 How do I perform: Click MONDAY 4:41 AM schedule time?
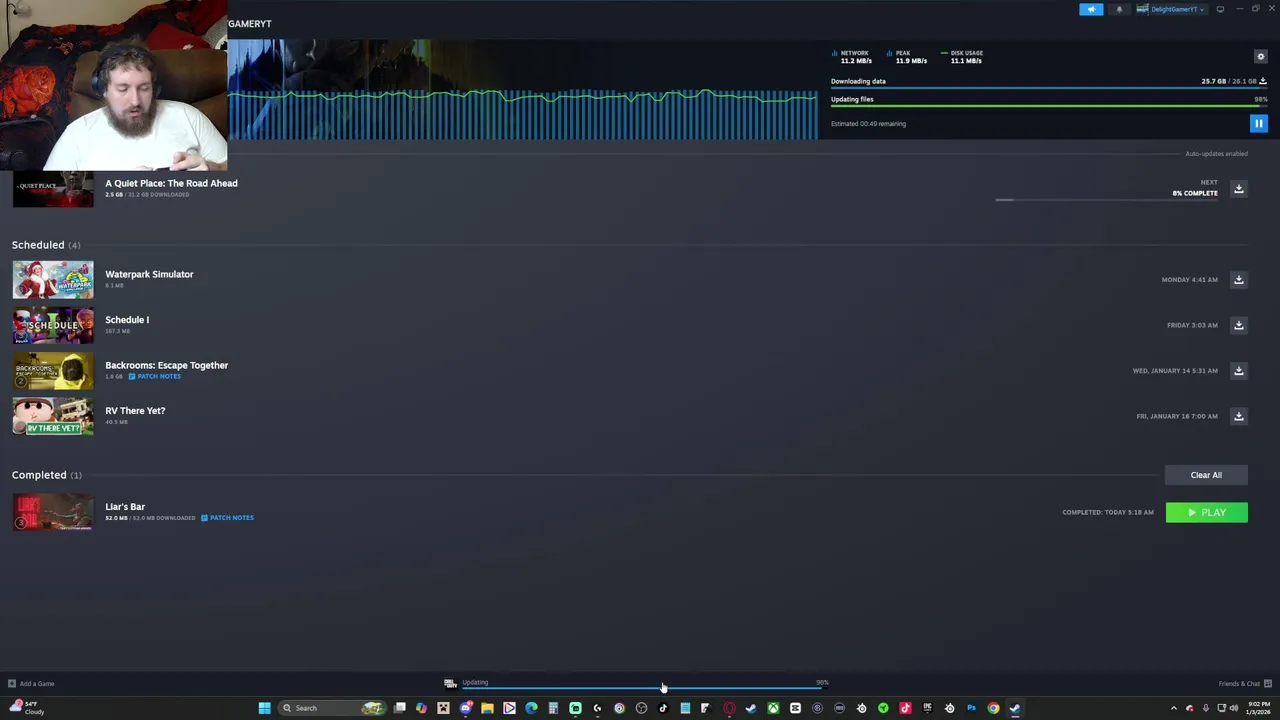(x=1190, y=280)
